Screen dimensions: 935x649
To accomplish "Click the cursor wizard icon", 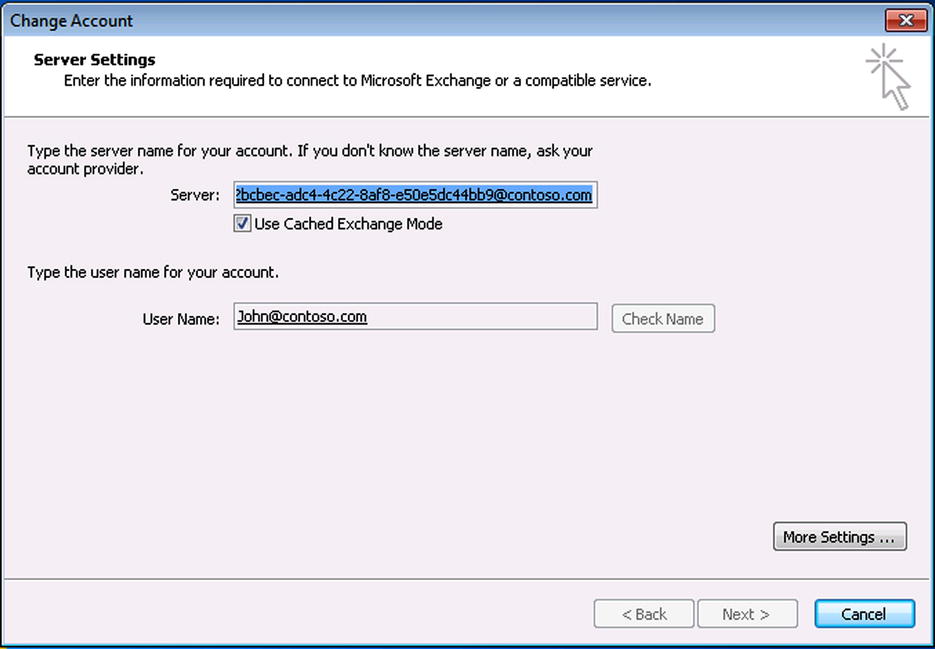I will tap(888, 78).
